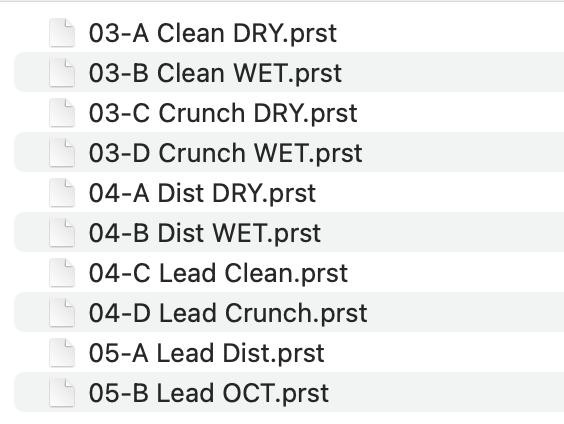Select the 05-B Lead OCT.prst file icon
Screen dimensions: 564x424
click(62, 393)
